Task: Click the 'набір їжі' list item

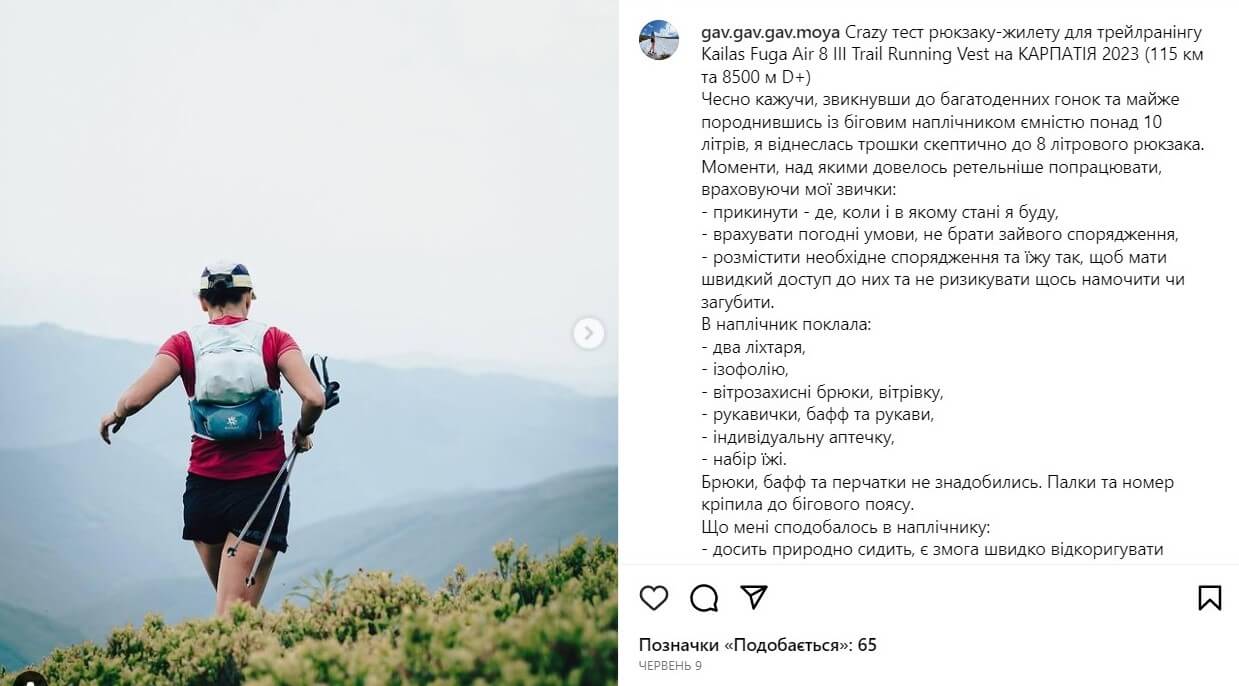Action: (x=744, y=460)
